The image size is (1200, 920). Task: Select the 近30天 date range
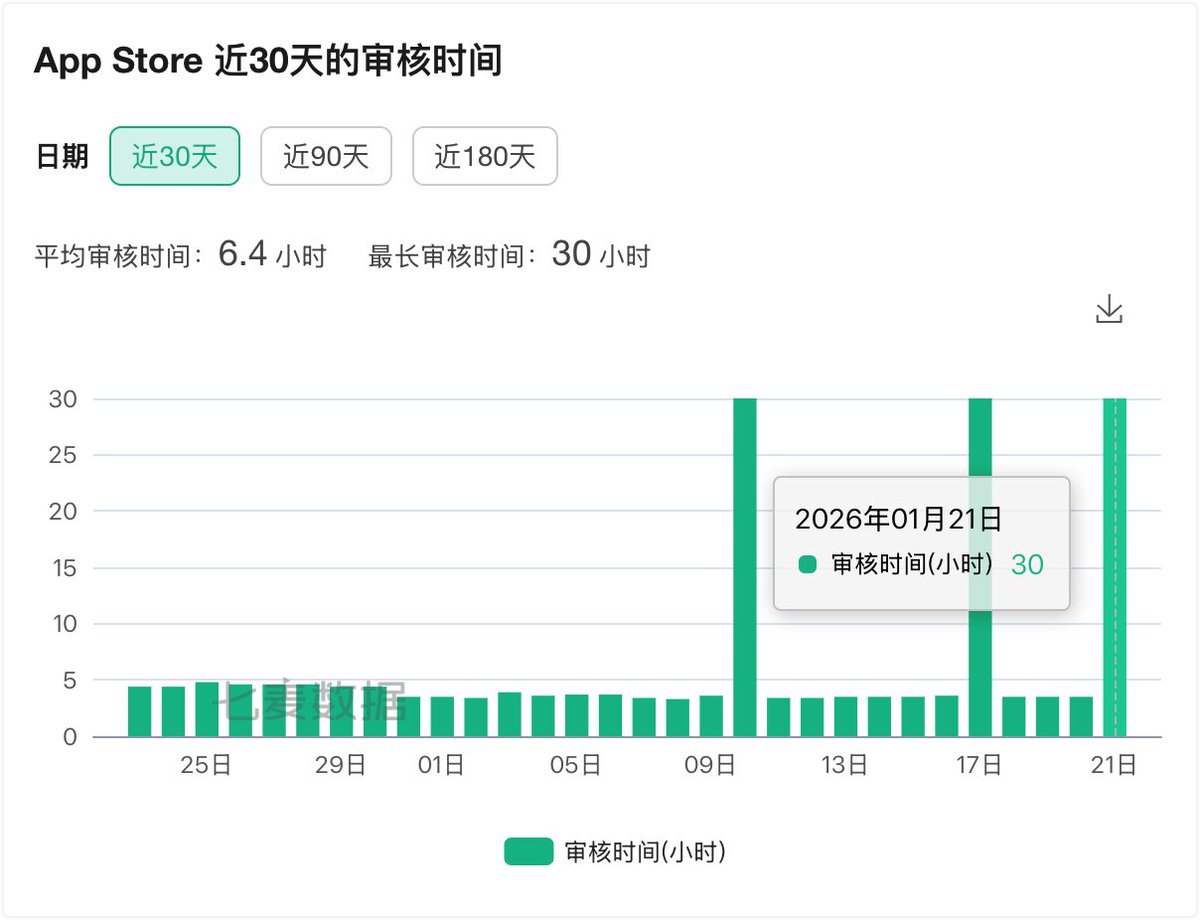tap(175, 156)
